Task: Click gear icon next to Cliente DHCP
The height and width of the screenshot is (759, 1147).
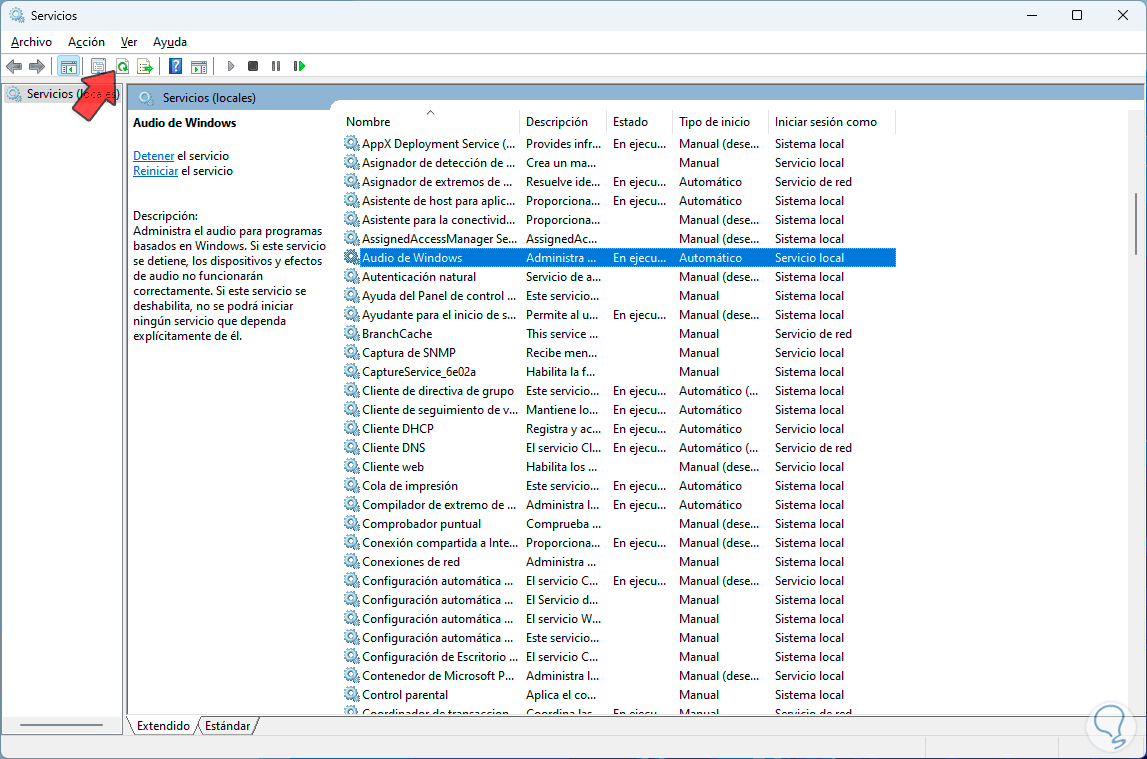Action: [352, 428]
